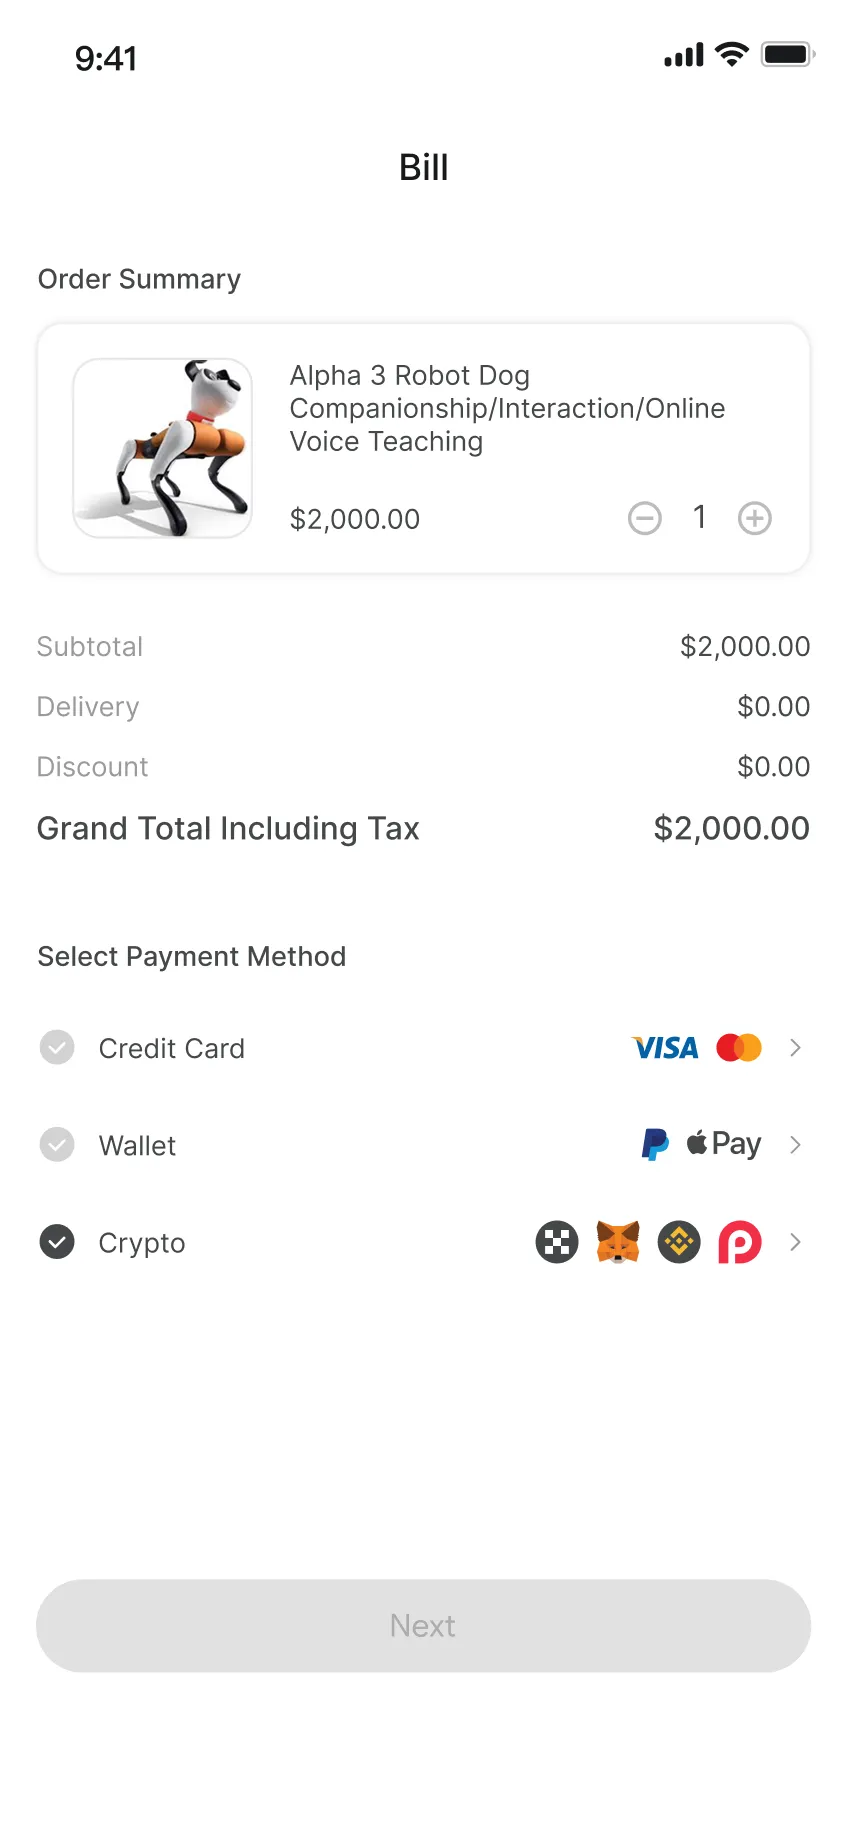Increase the robot dog quantity

(755, 518)
